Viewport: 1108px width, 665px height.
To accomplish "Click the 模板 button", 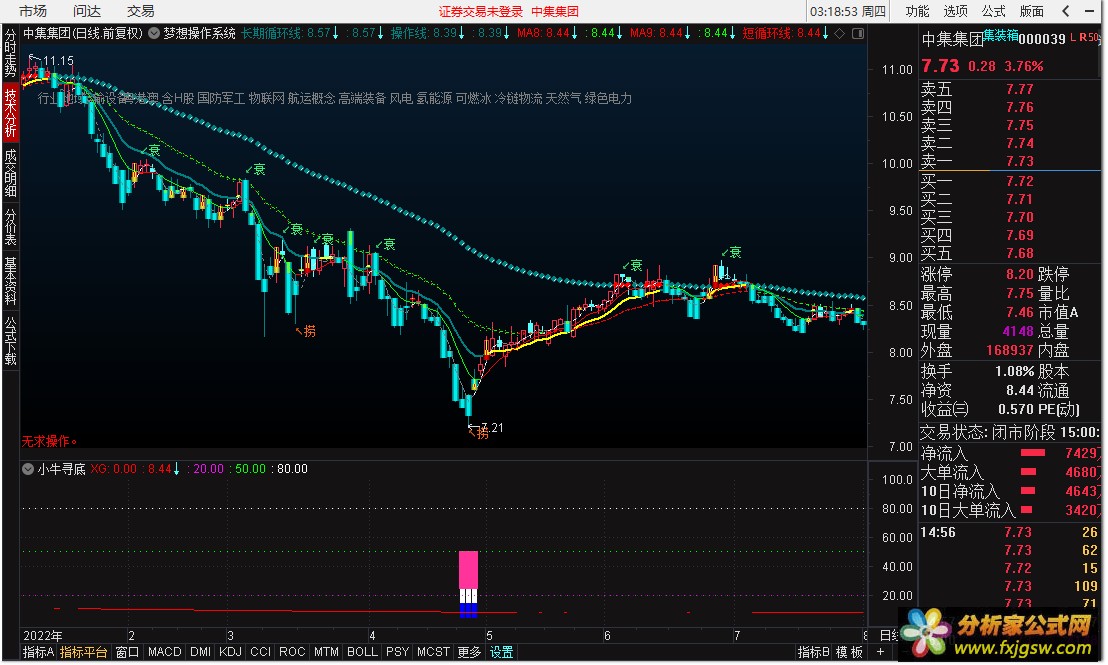I will (x=849, y=652).
